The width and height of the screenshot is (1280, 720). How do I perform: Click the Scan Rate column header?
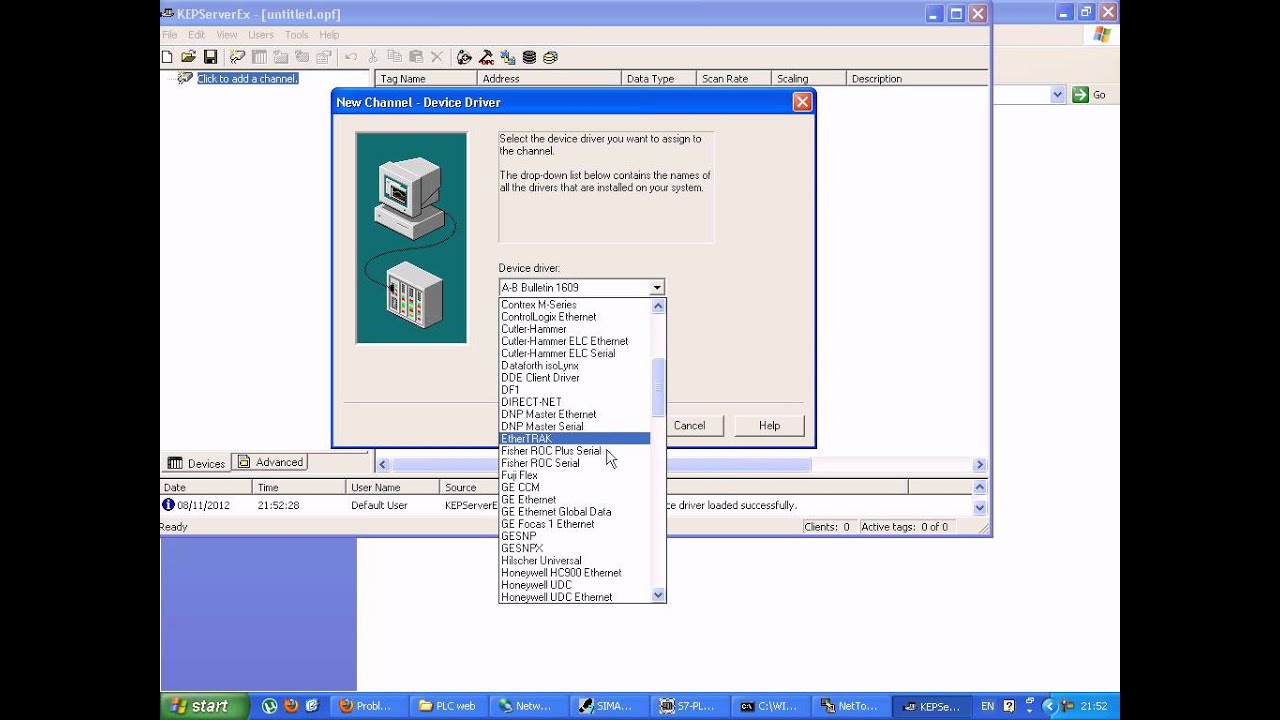(733, 78)
